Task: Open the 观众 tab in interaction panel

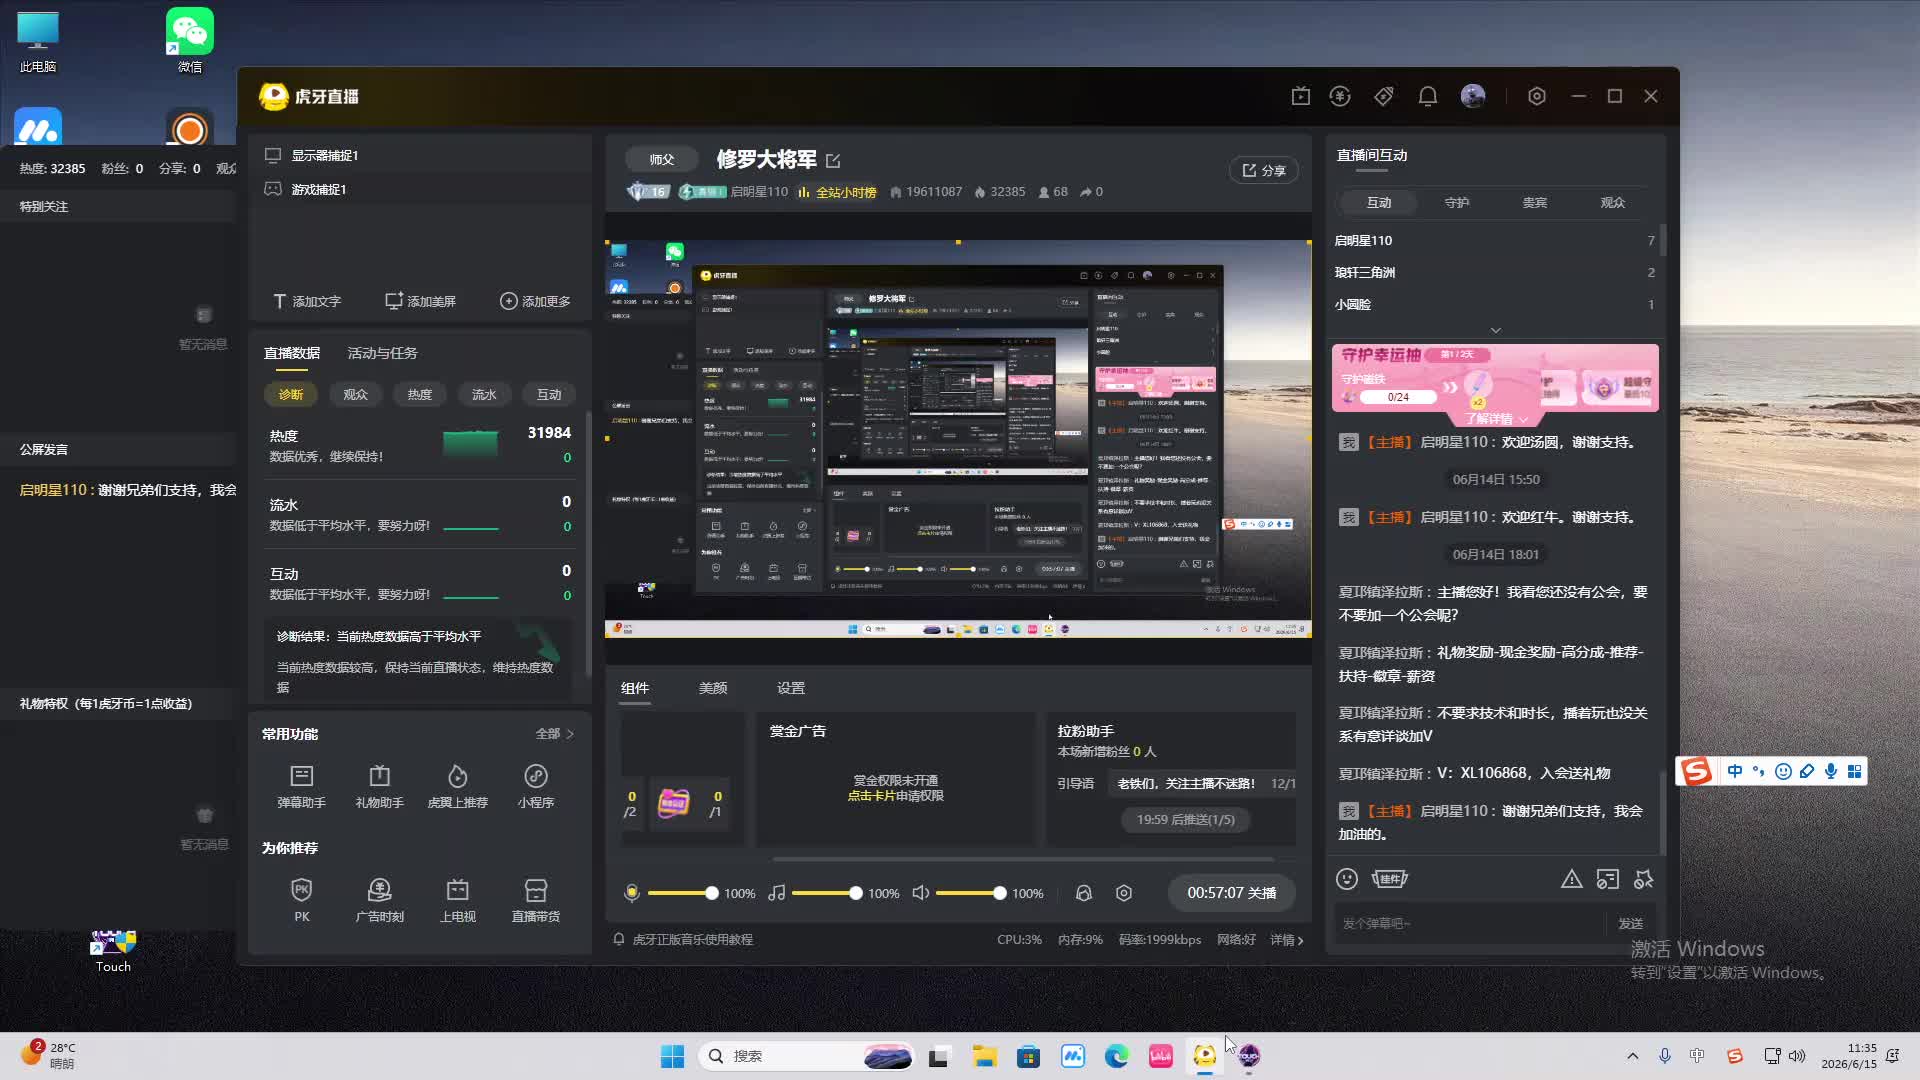Action: click(x=1613, y=203)
